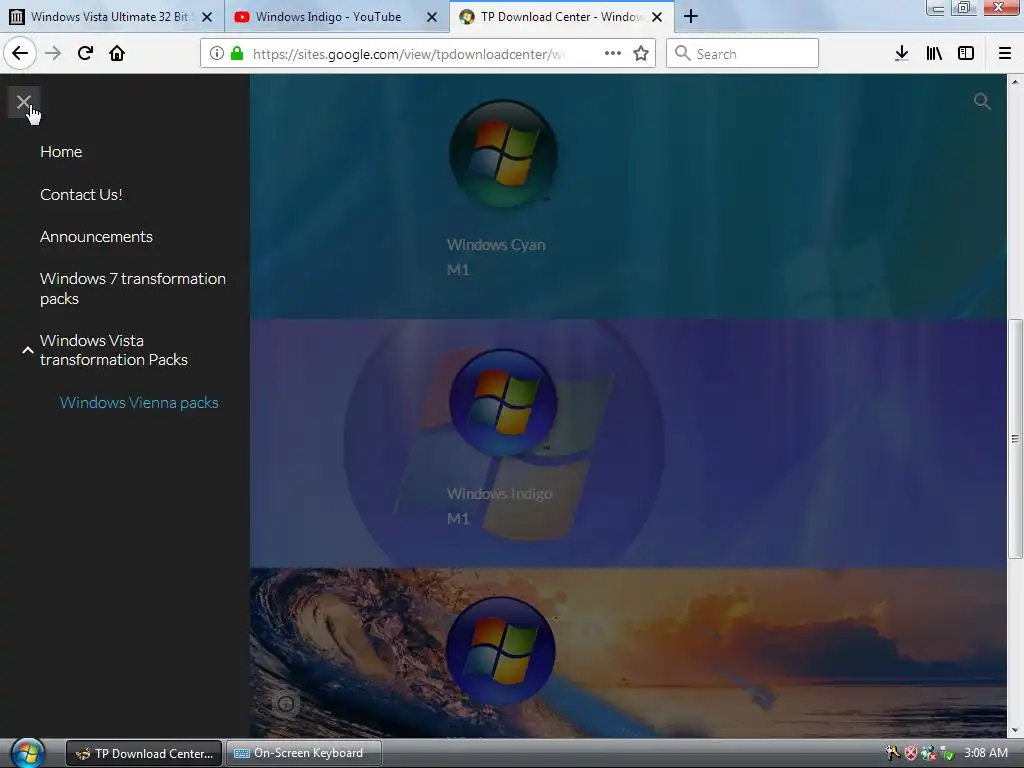Click the vertical scrollbar thumb

tap(1014, 439)
